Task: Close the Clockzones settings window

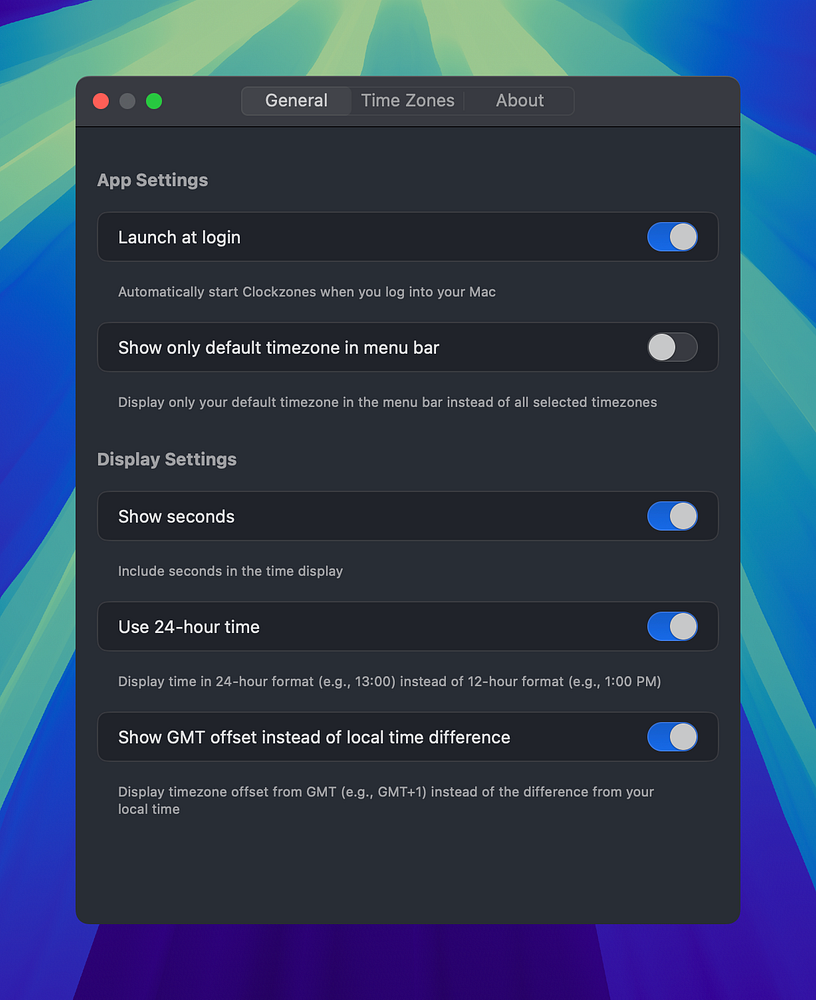Action: point(101,101)
